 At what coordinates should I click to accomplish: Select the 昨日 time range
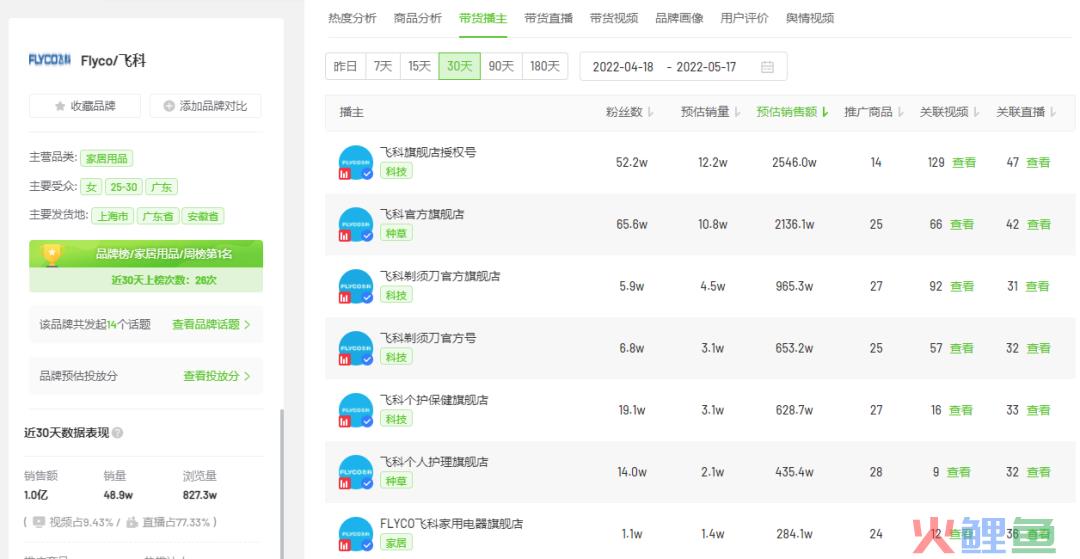345,67
